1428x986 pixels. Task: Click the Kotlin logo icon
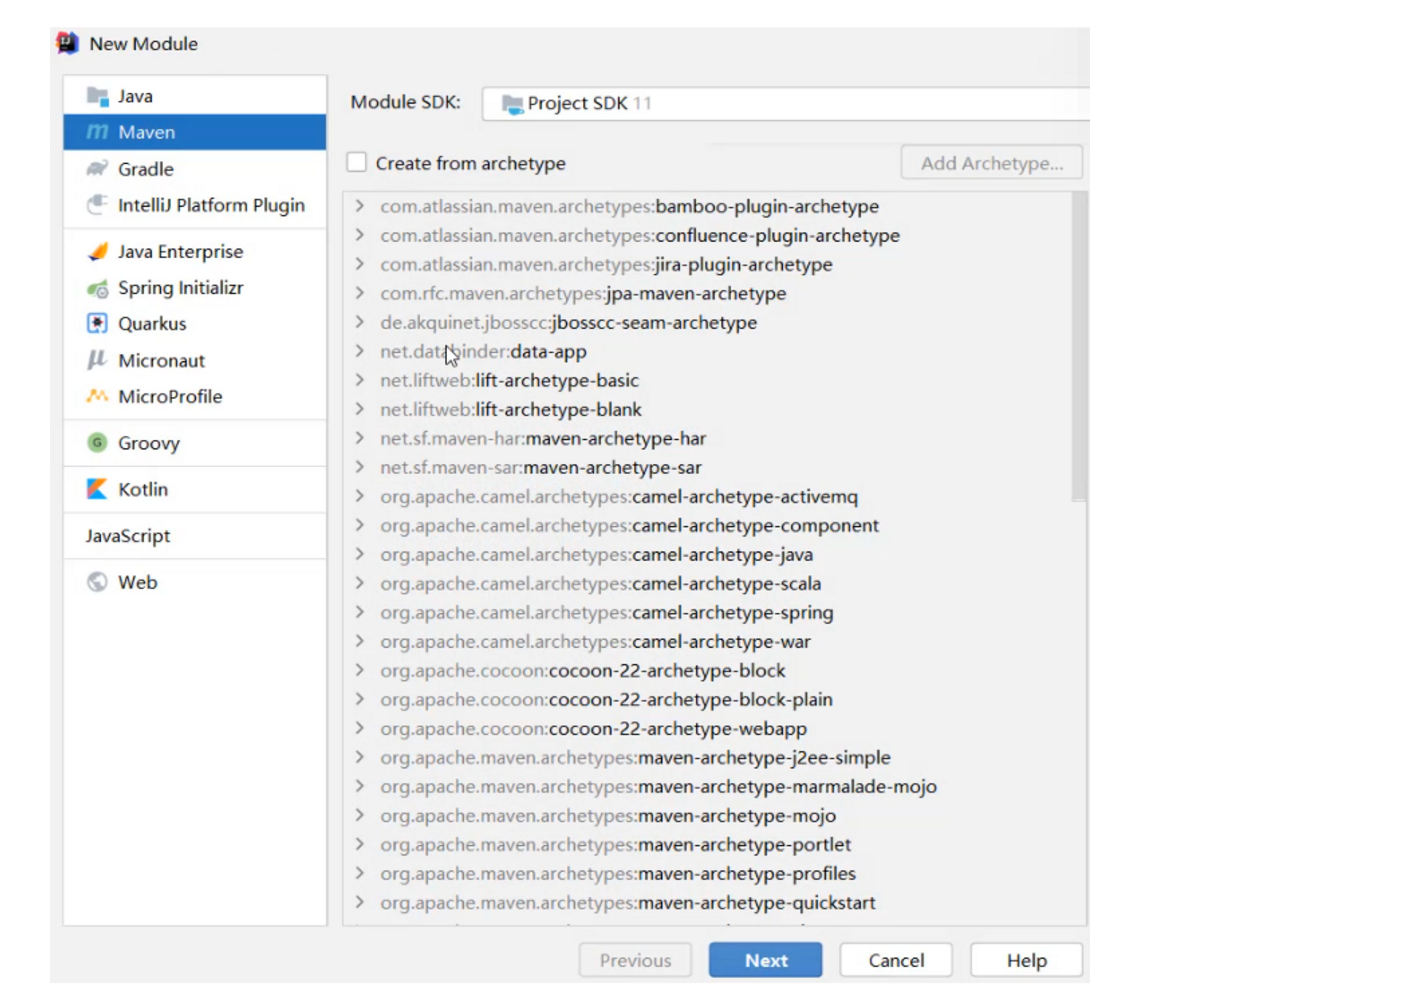(97, 489)
